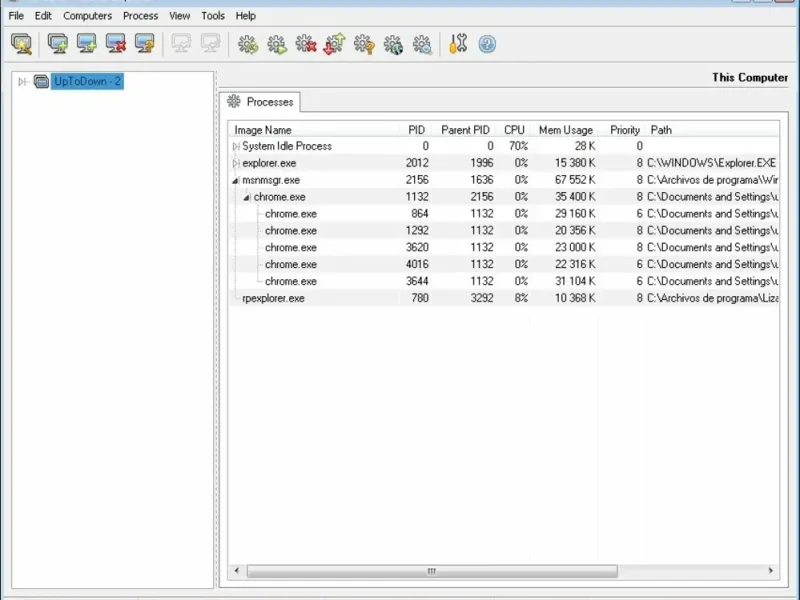
Task: Click the add computer icon
Action: (x=86, y=44)
